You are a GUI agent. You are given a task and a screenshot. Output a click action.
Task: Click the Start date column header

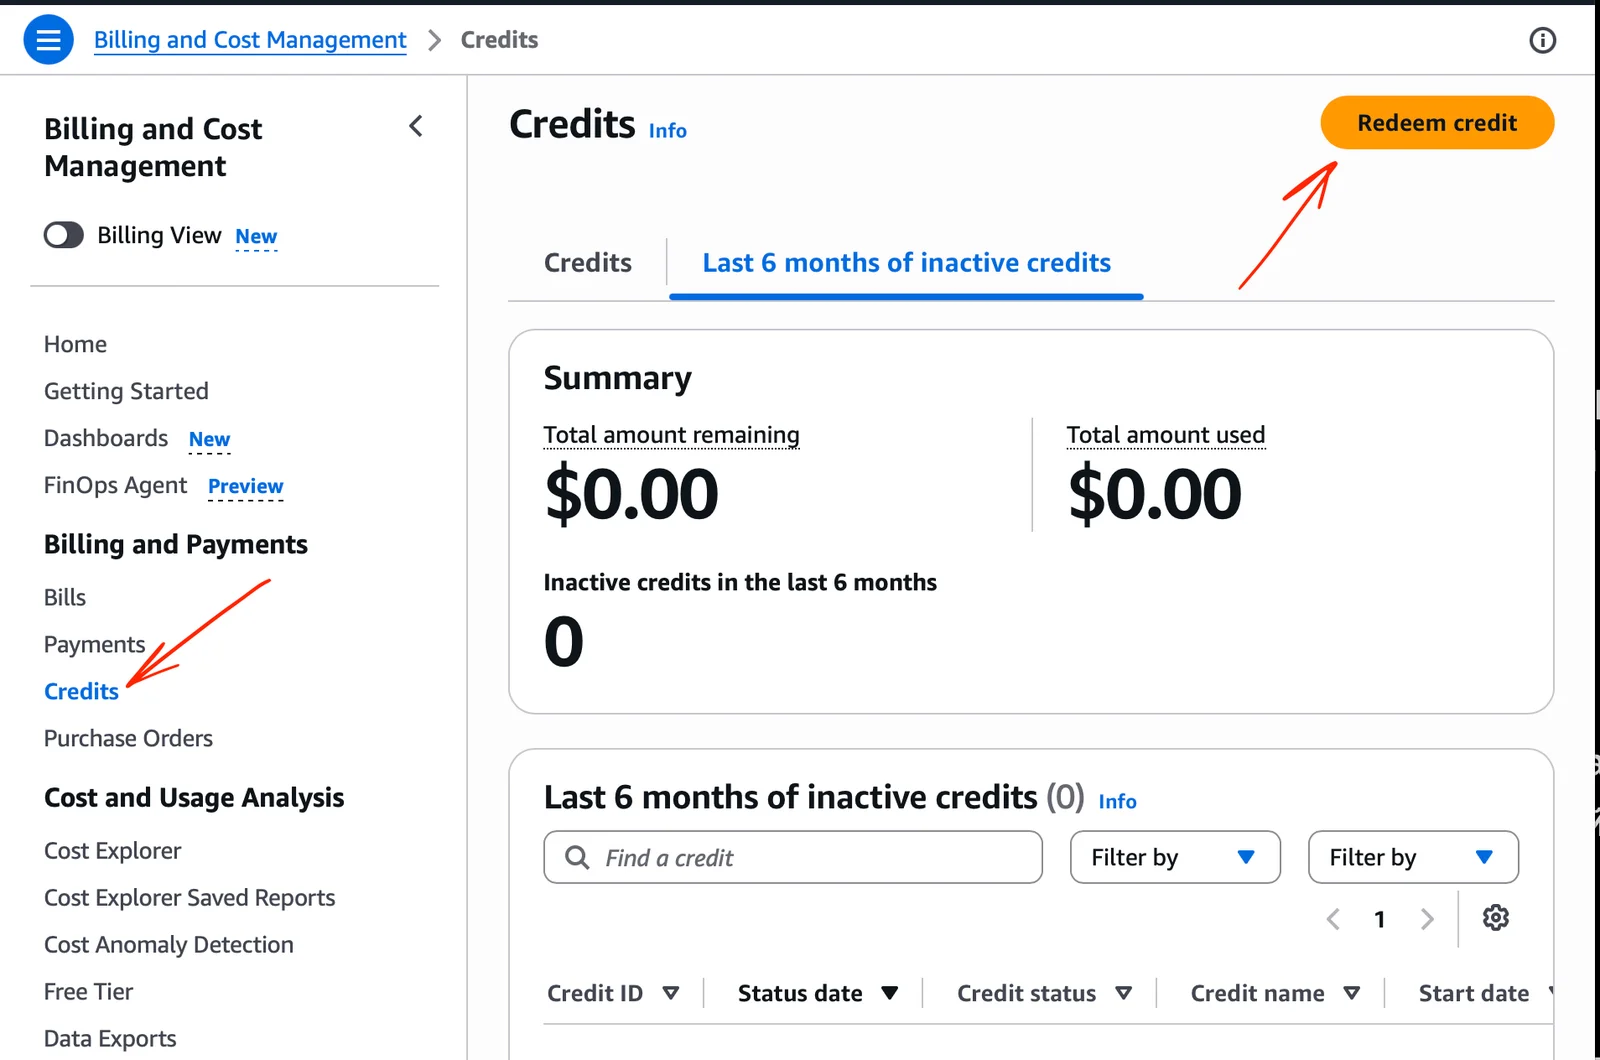click(x=1473, y=993)
